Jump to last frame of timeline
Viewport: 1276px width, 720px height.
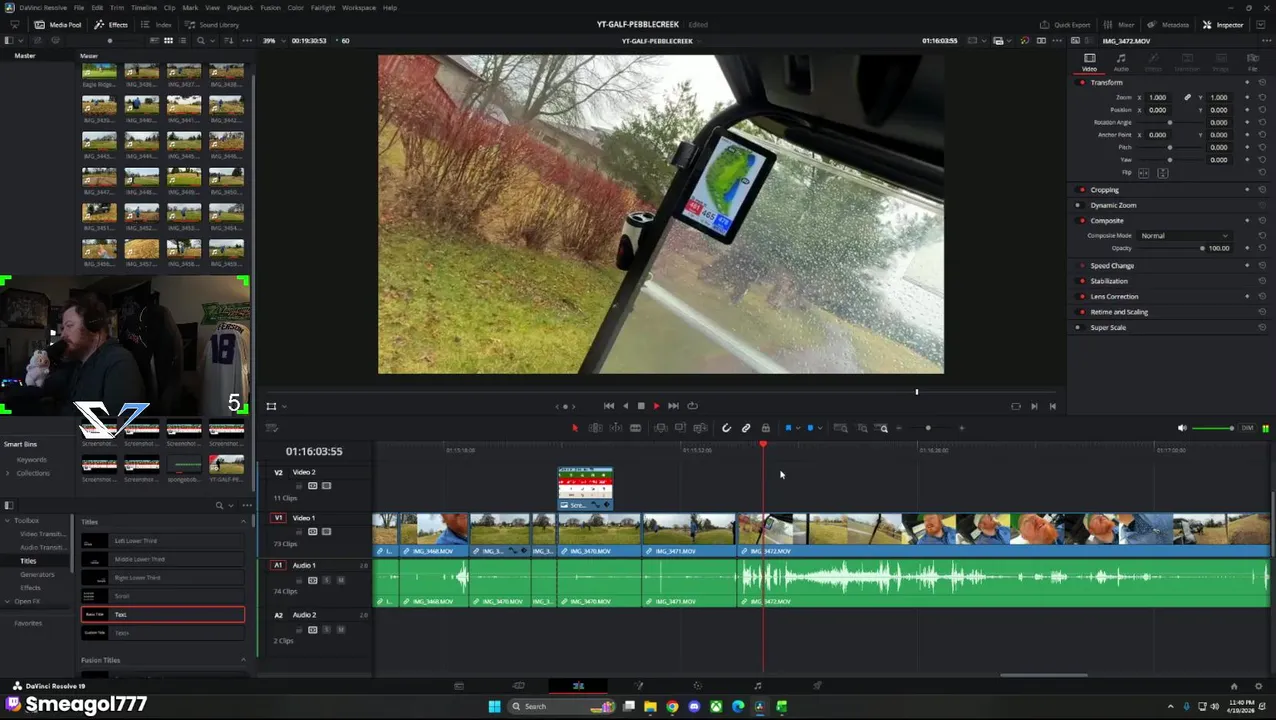click(673, 406)
